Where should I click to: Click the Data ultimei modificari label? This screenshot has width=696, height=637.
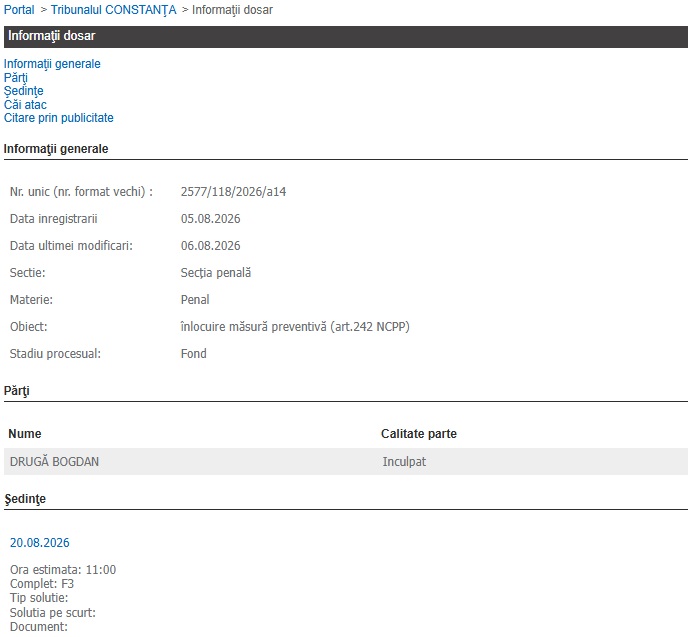(x=71, y=246)
